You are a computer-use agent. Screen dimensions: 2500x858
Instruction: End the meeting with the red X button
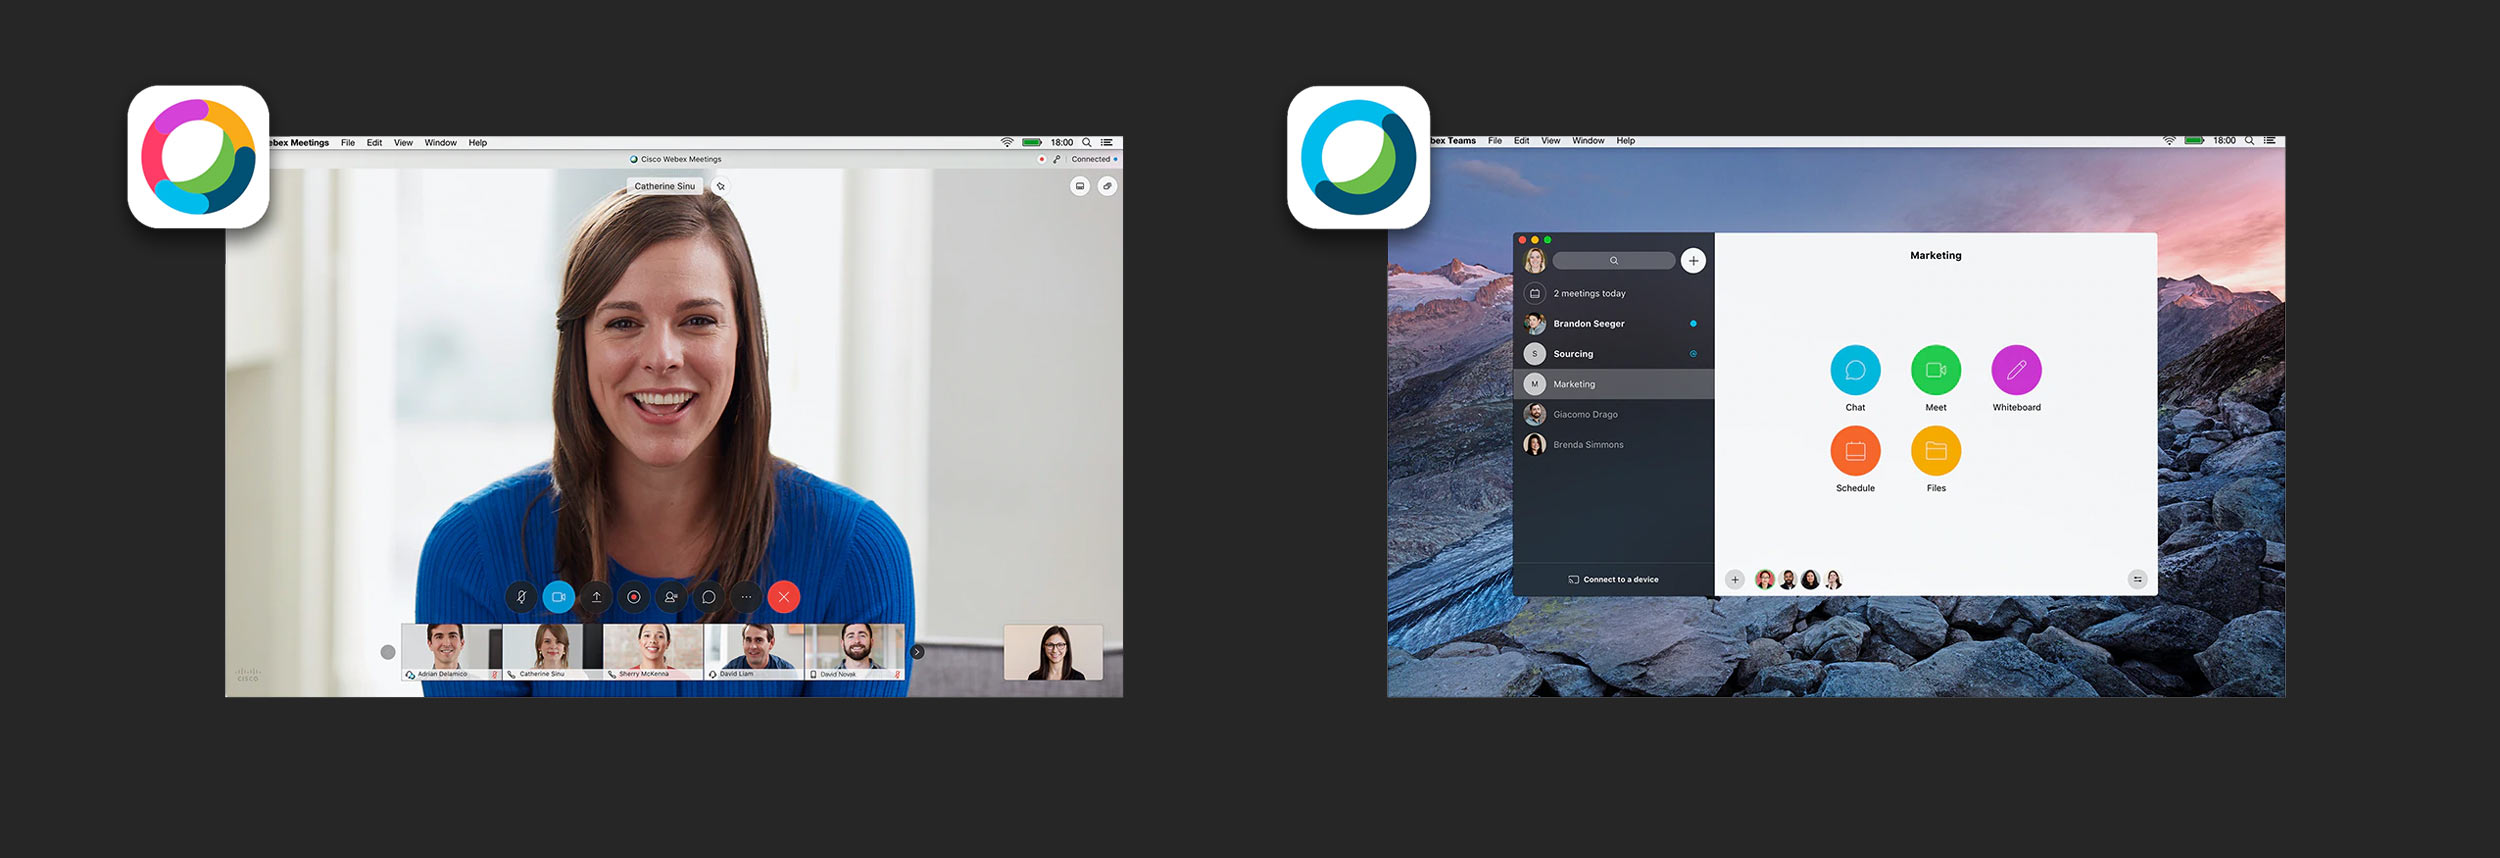pyautogui.click(x=784, y=597)
